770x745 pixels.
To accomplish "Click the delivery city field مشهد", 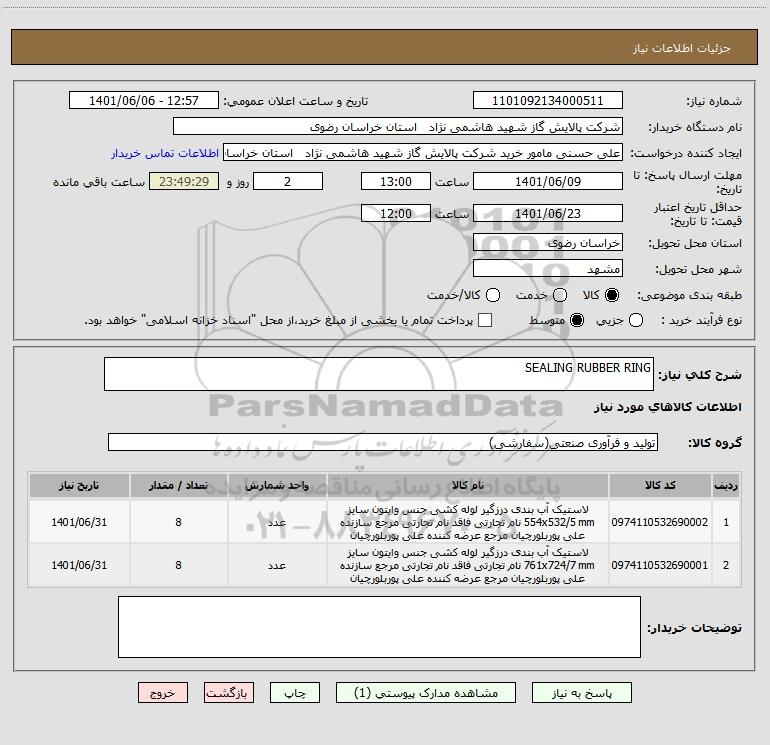I will tap(548, 268).
